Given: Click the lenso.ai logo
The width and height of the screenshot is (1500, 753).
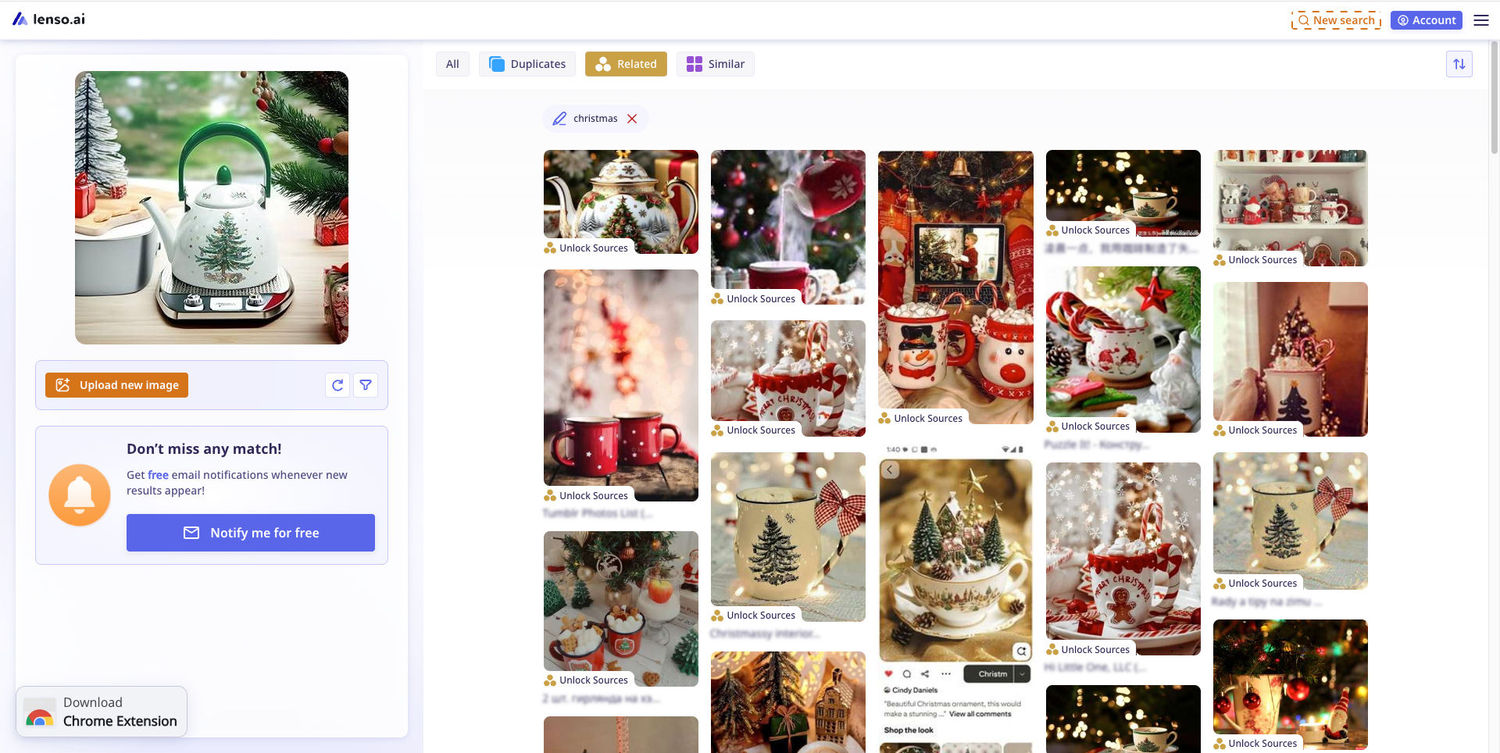Looking at the screenshot, I should tap(49, 19).
